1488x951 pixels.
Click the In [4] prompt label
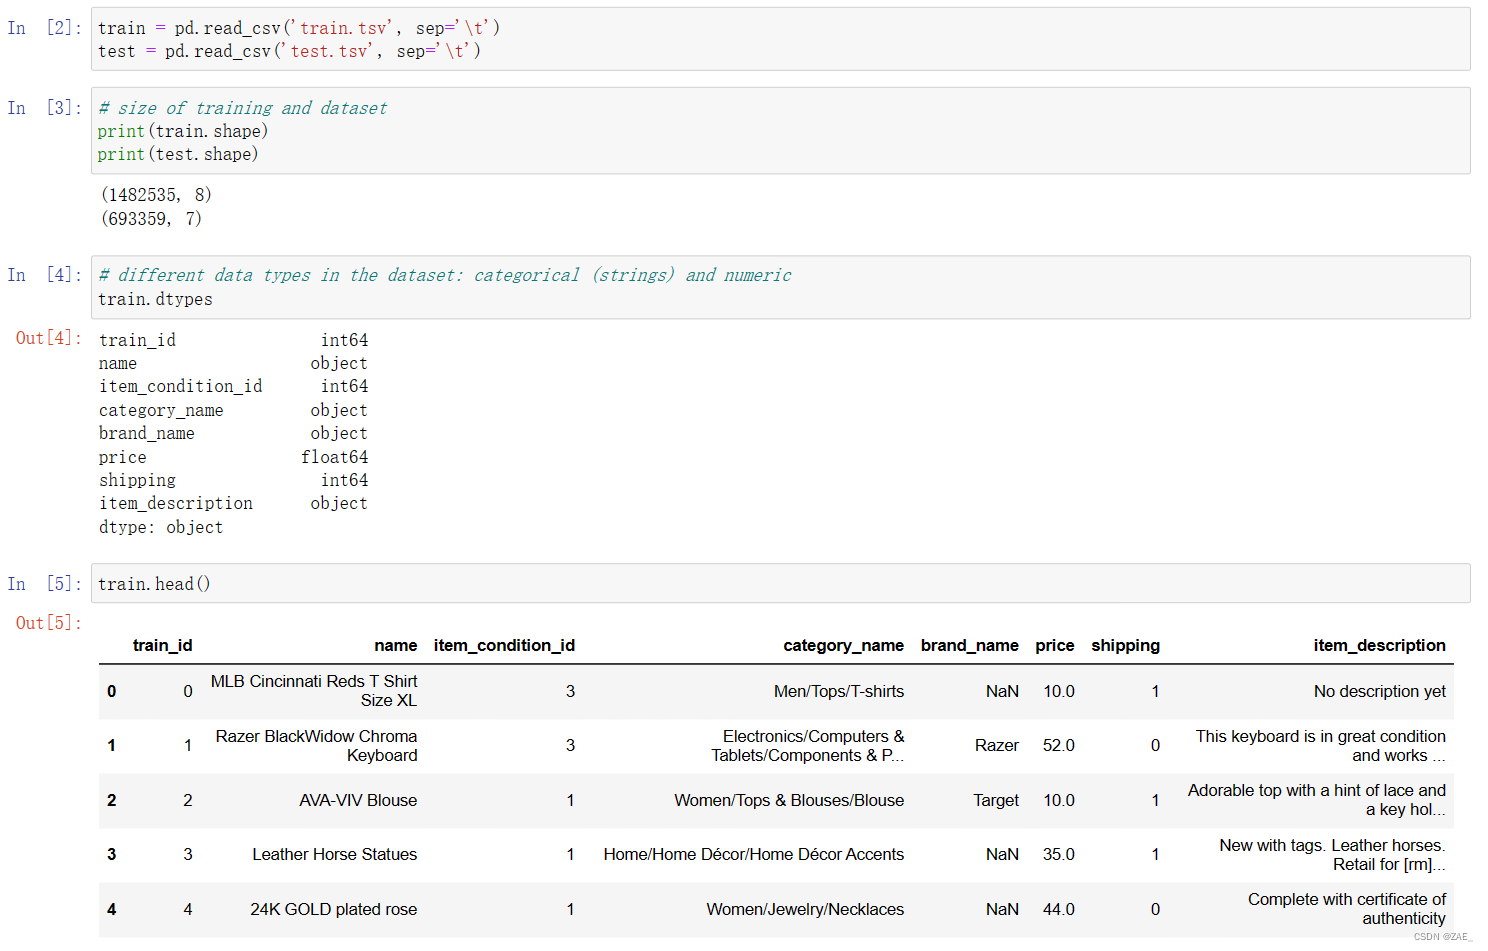tap(44, 275)
